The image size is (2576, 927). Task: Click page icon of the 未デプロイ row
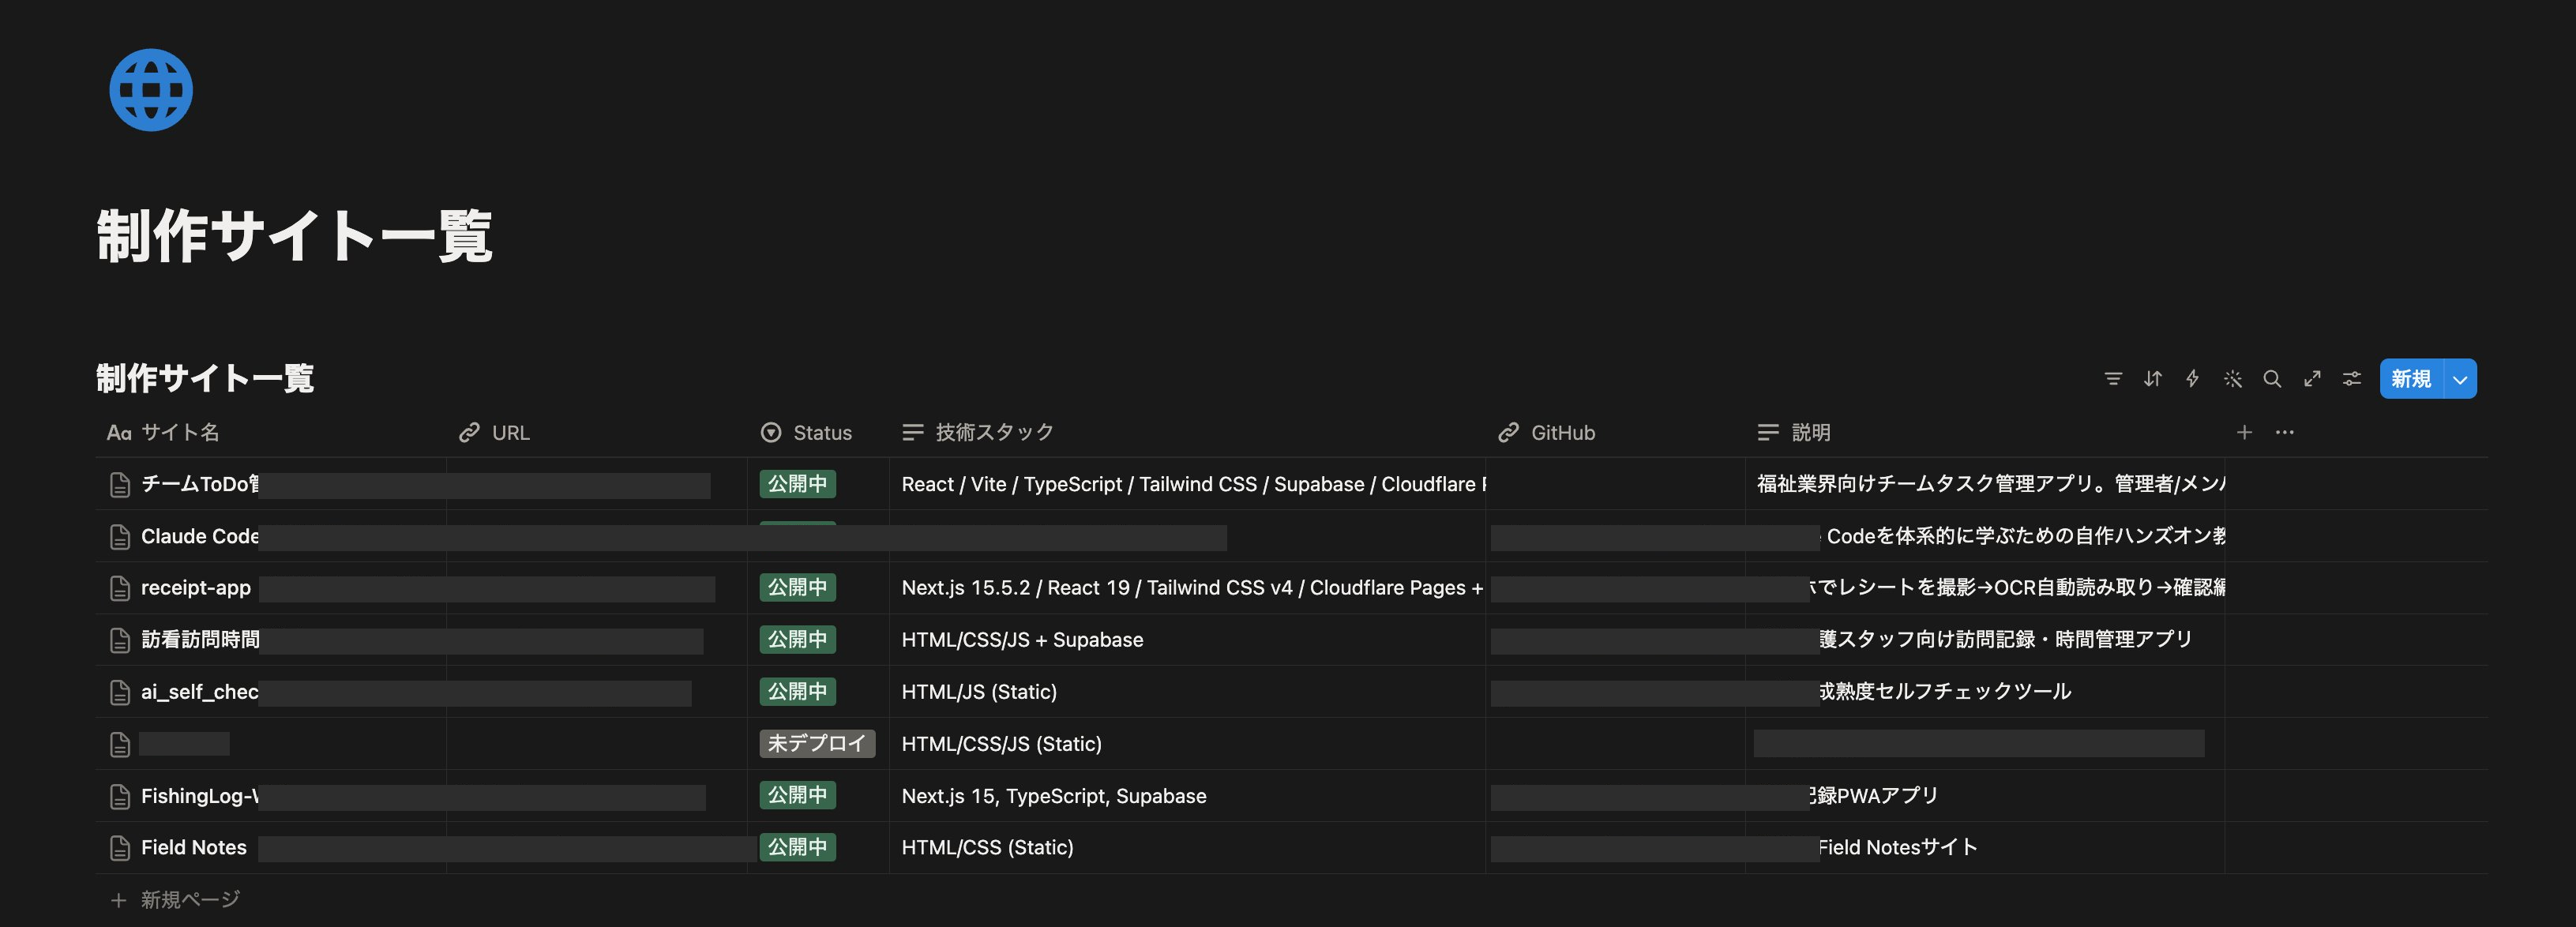point(120,745)
